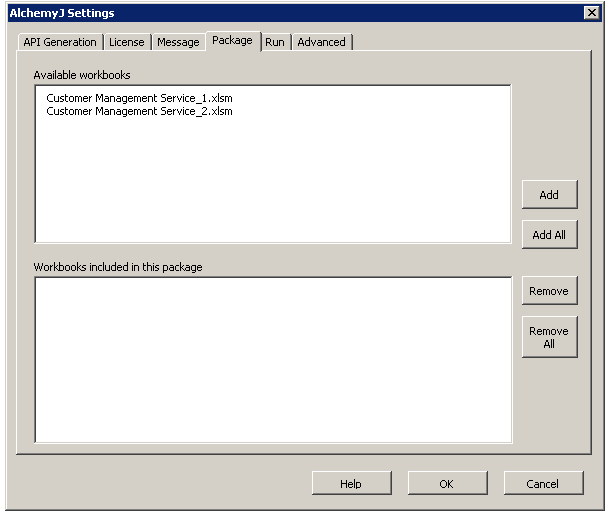Image resolution: width=610 pixels, height=517 pixels.
Task: Switch to the Run tab
Action: click(x=275, y=42)
